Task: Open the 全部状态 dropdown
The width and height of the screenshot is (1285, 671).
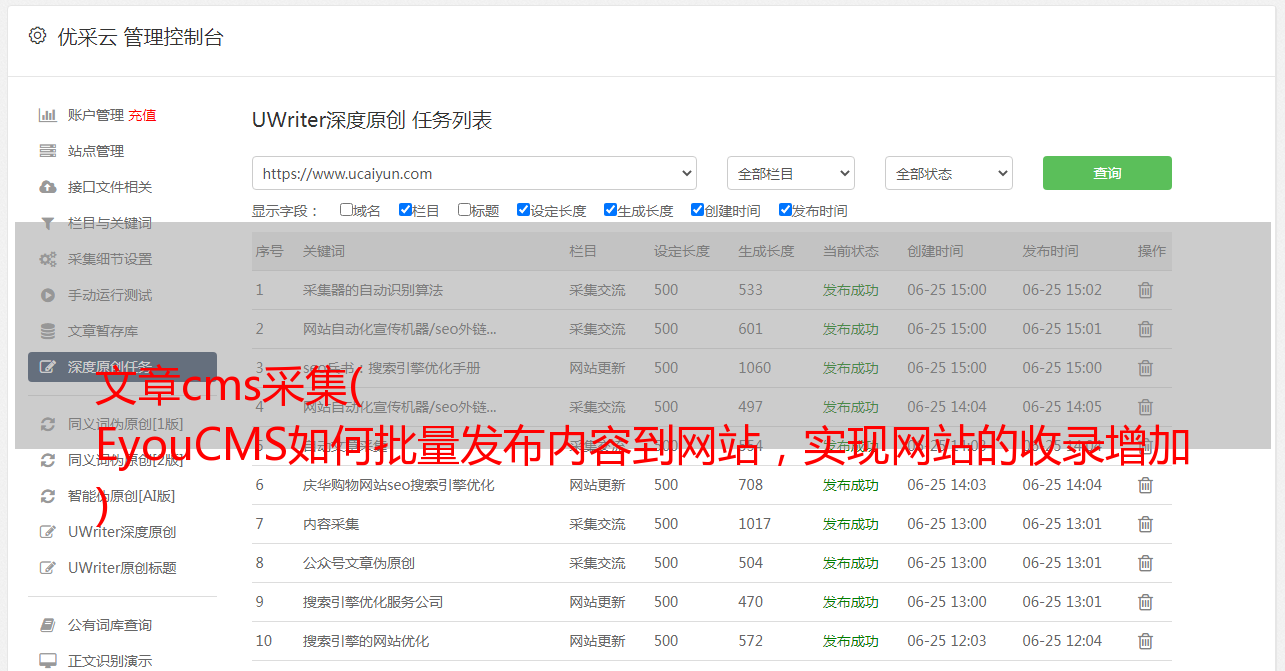Action: pyautogui.click(x=949, y=173)
